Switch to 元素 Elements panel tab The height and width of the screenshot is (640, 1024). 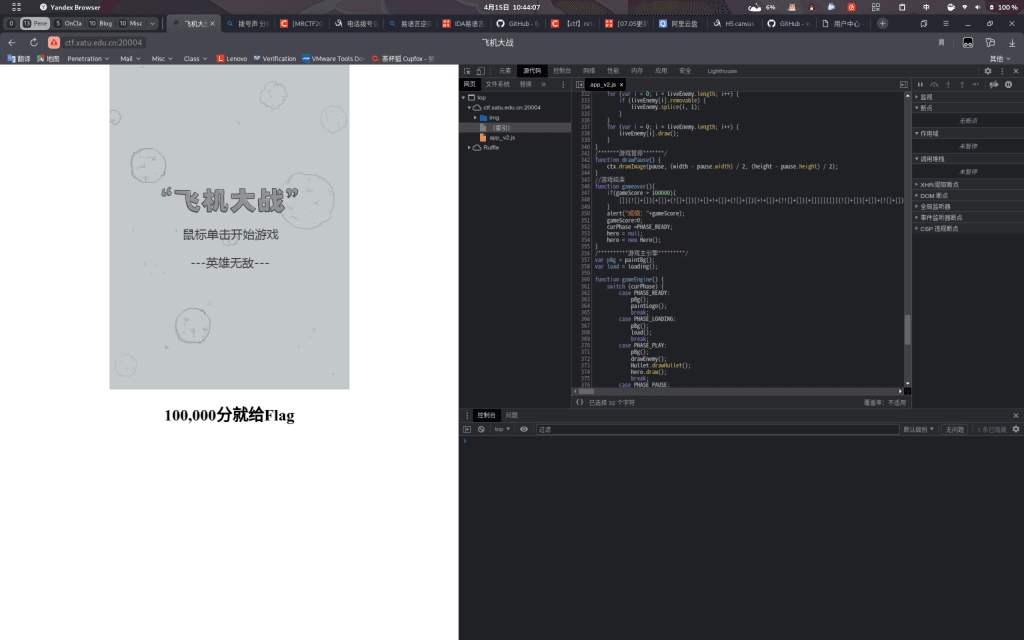505,71
